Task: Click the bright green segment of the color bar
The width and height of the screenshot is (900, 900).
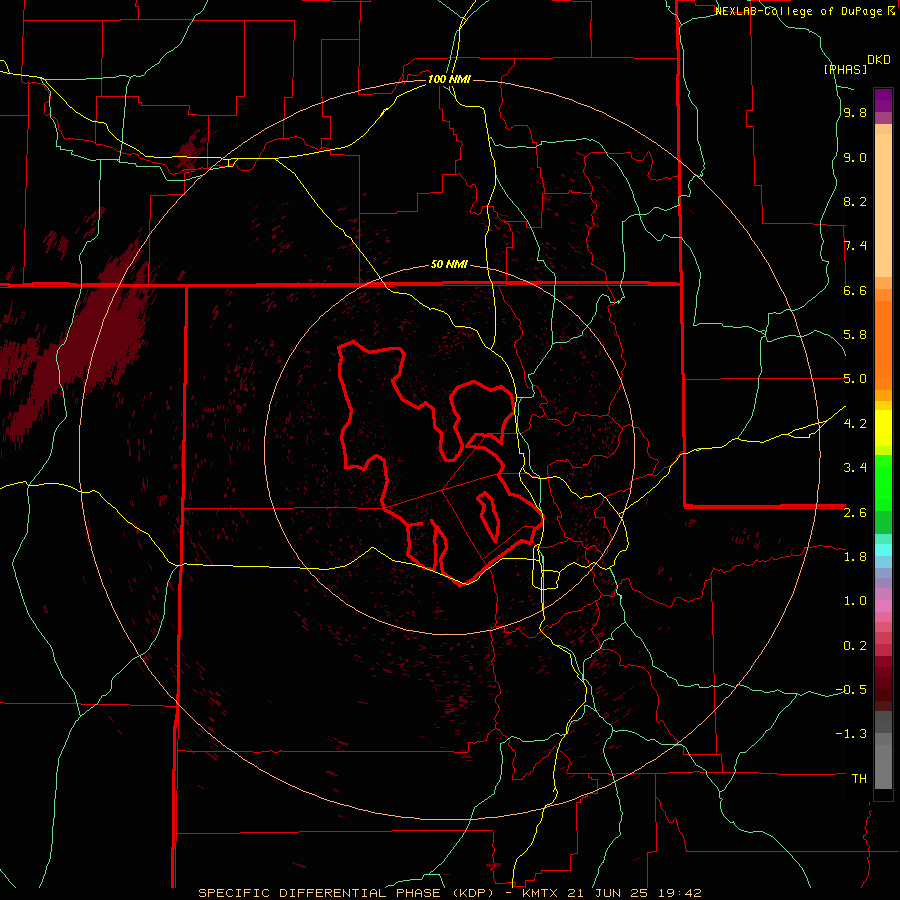Action: [x=883, y=482]
